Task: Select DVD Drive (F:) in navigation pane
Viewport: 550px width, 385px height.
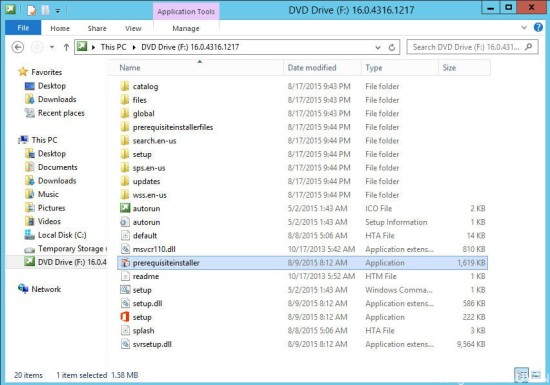Action: click(72, 262)
